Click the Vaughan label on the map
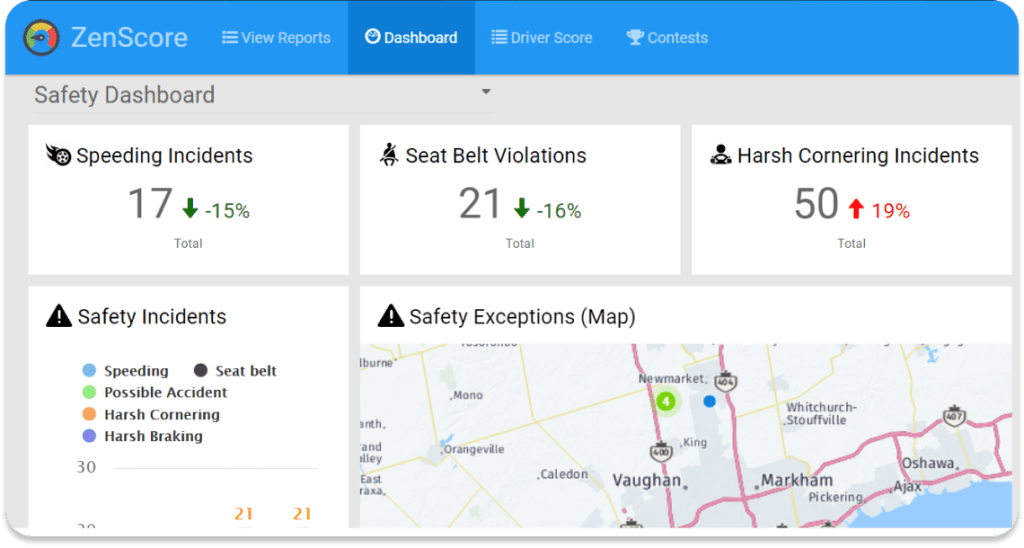This screenshot has width=1024, height=548. [647, 481]
